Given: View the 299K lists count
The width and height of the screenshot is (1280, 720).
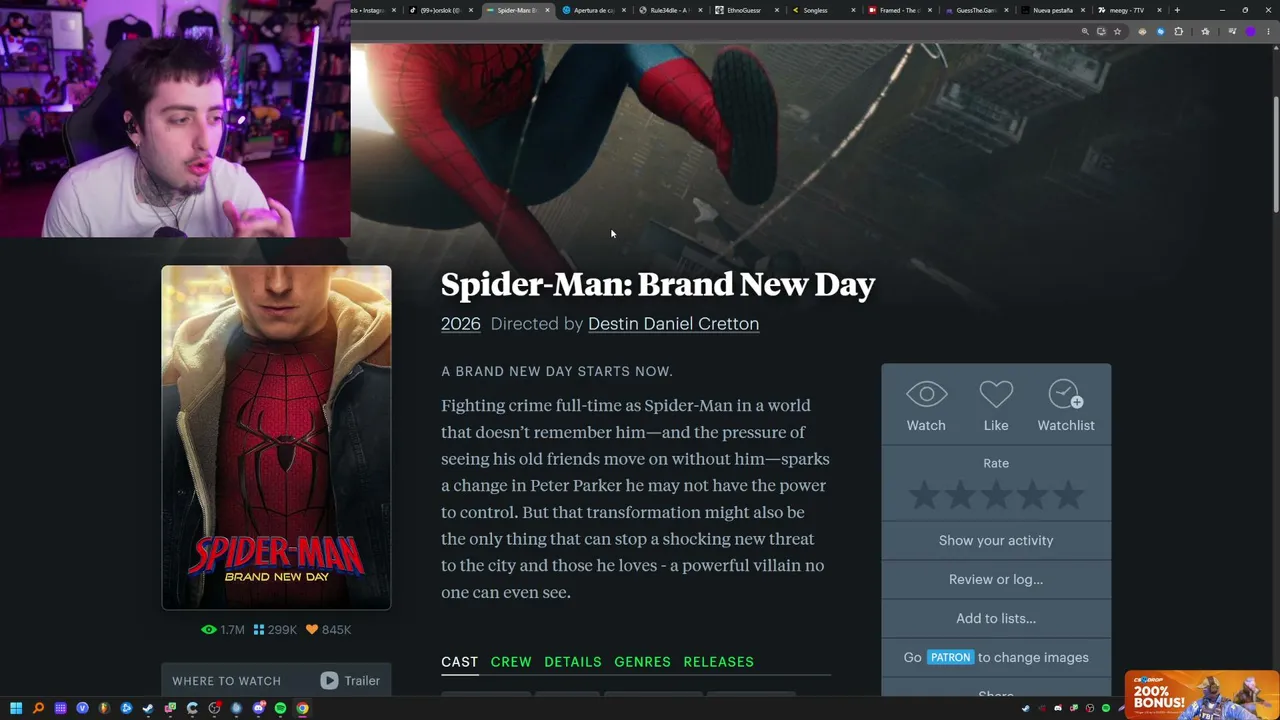Looking at the screenshot, I should 275,630.
